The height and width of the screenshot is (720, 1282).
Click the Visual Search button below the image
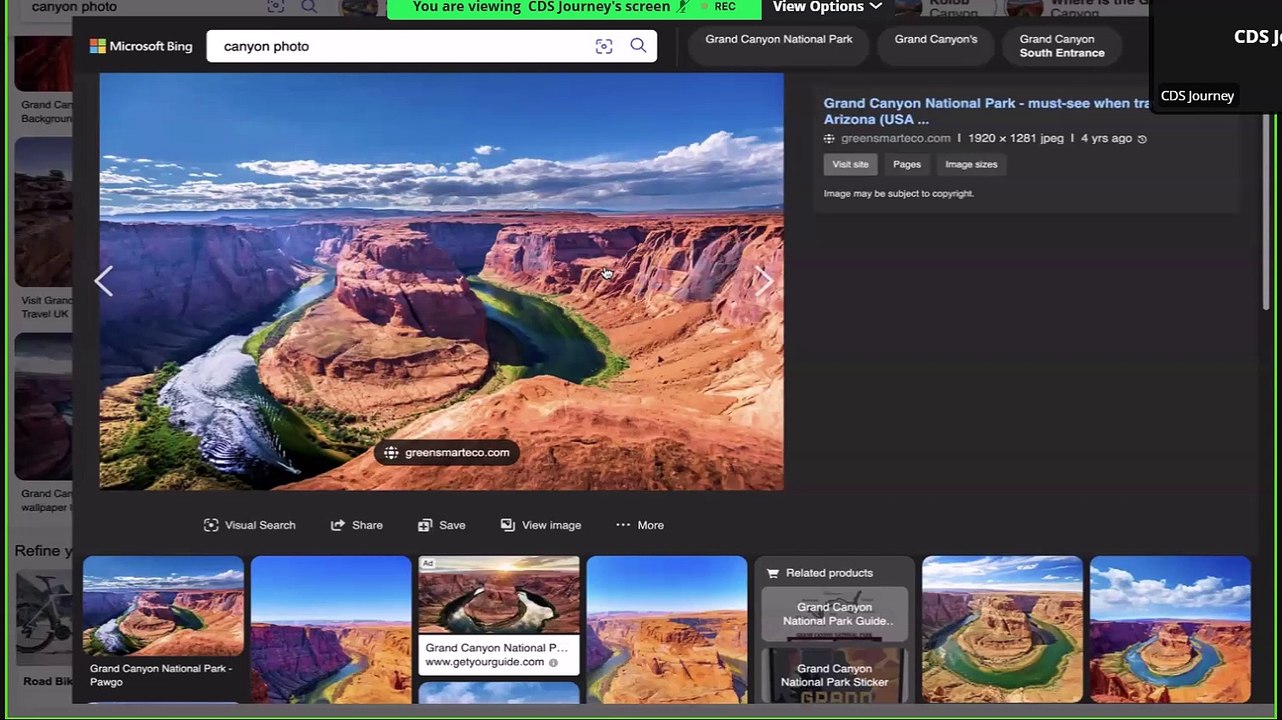click(x=249, y=525)
